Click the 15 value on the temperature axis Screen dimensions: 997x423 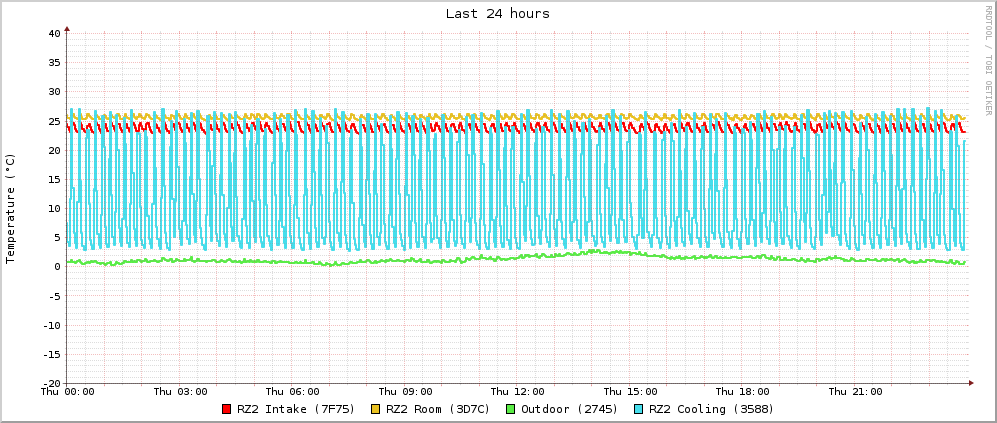tap(55, 179)
